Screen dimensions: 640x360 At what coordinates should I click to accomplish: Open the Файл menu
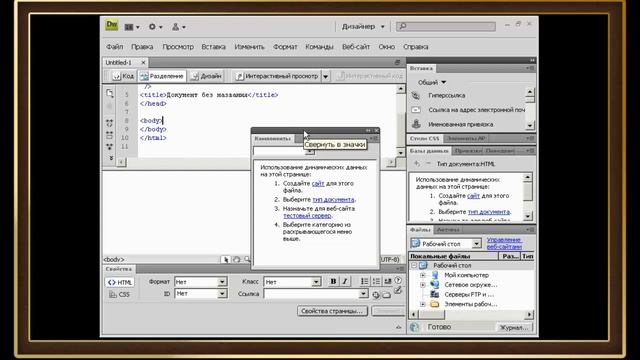[x=115, y=47]
